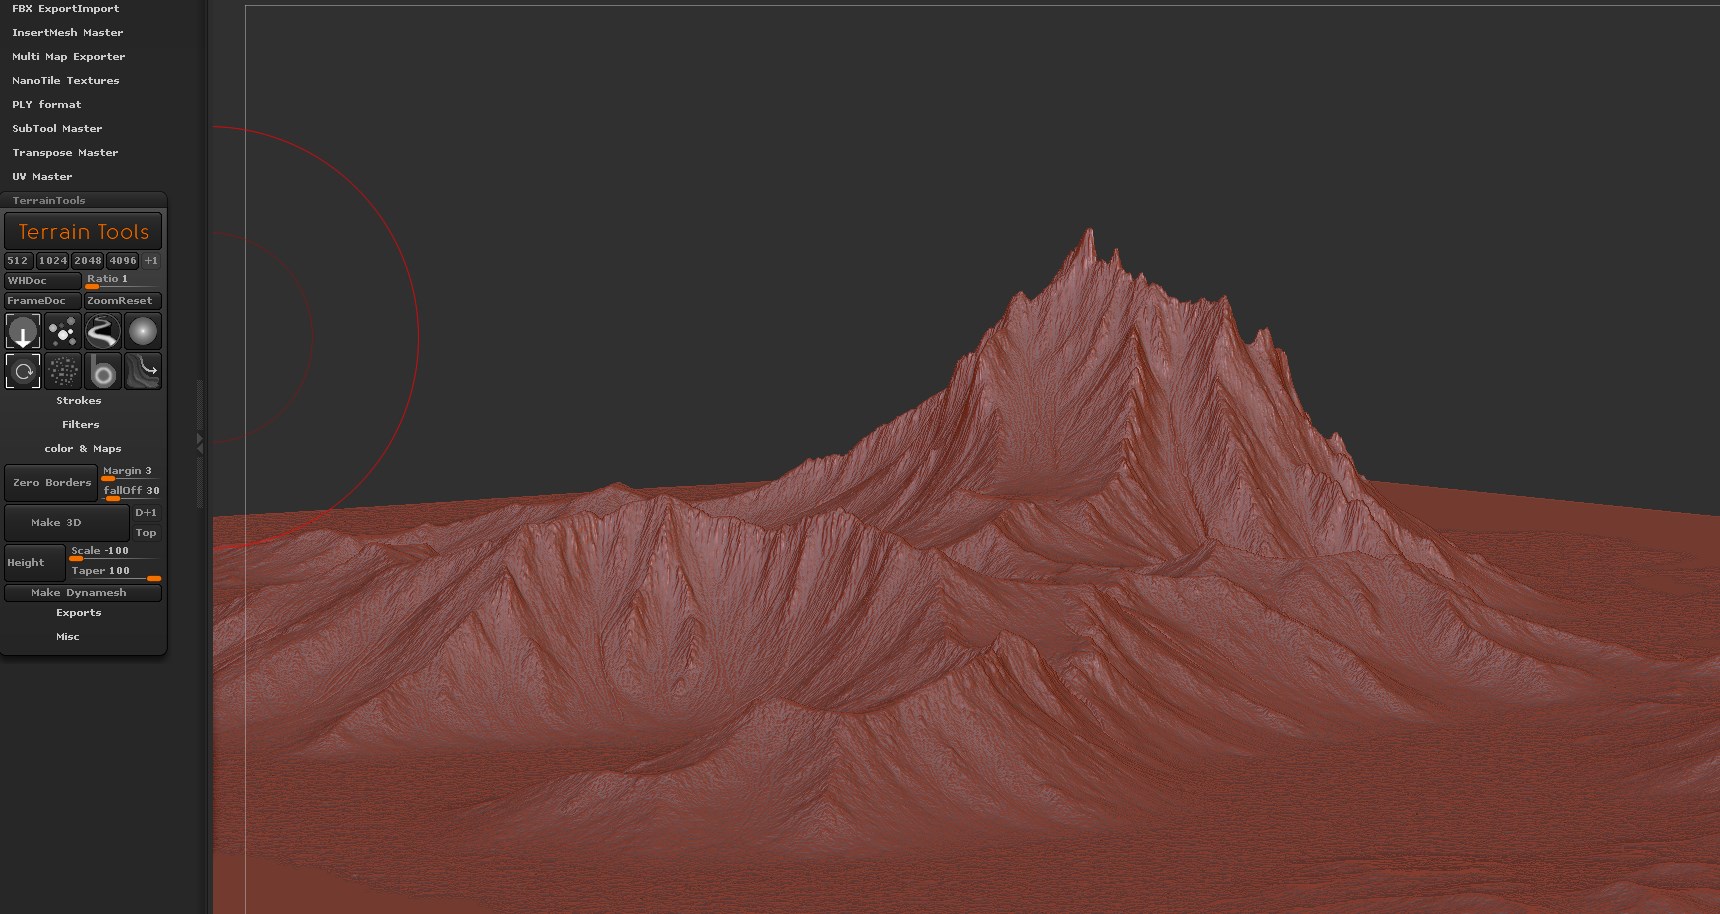
Task: Open the SubTool Master plugin
Action: pos(57,128)
